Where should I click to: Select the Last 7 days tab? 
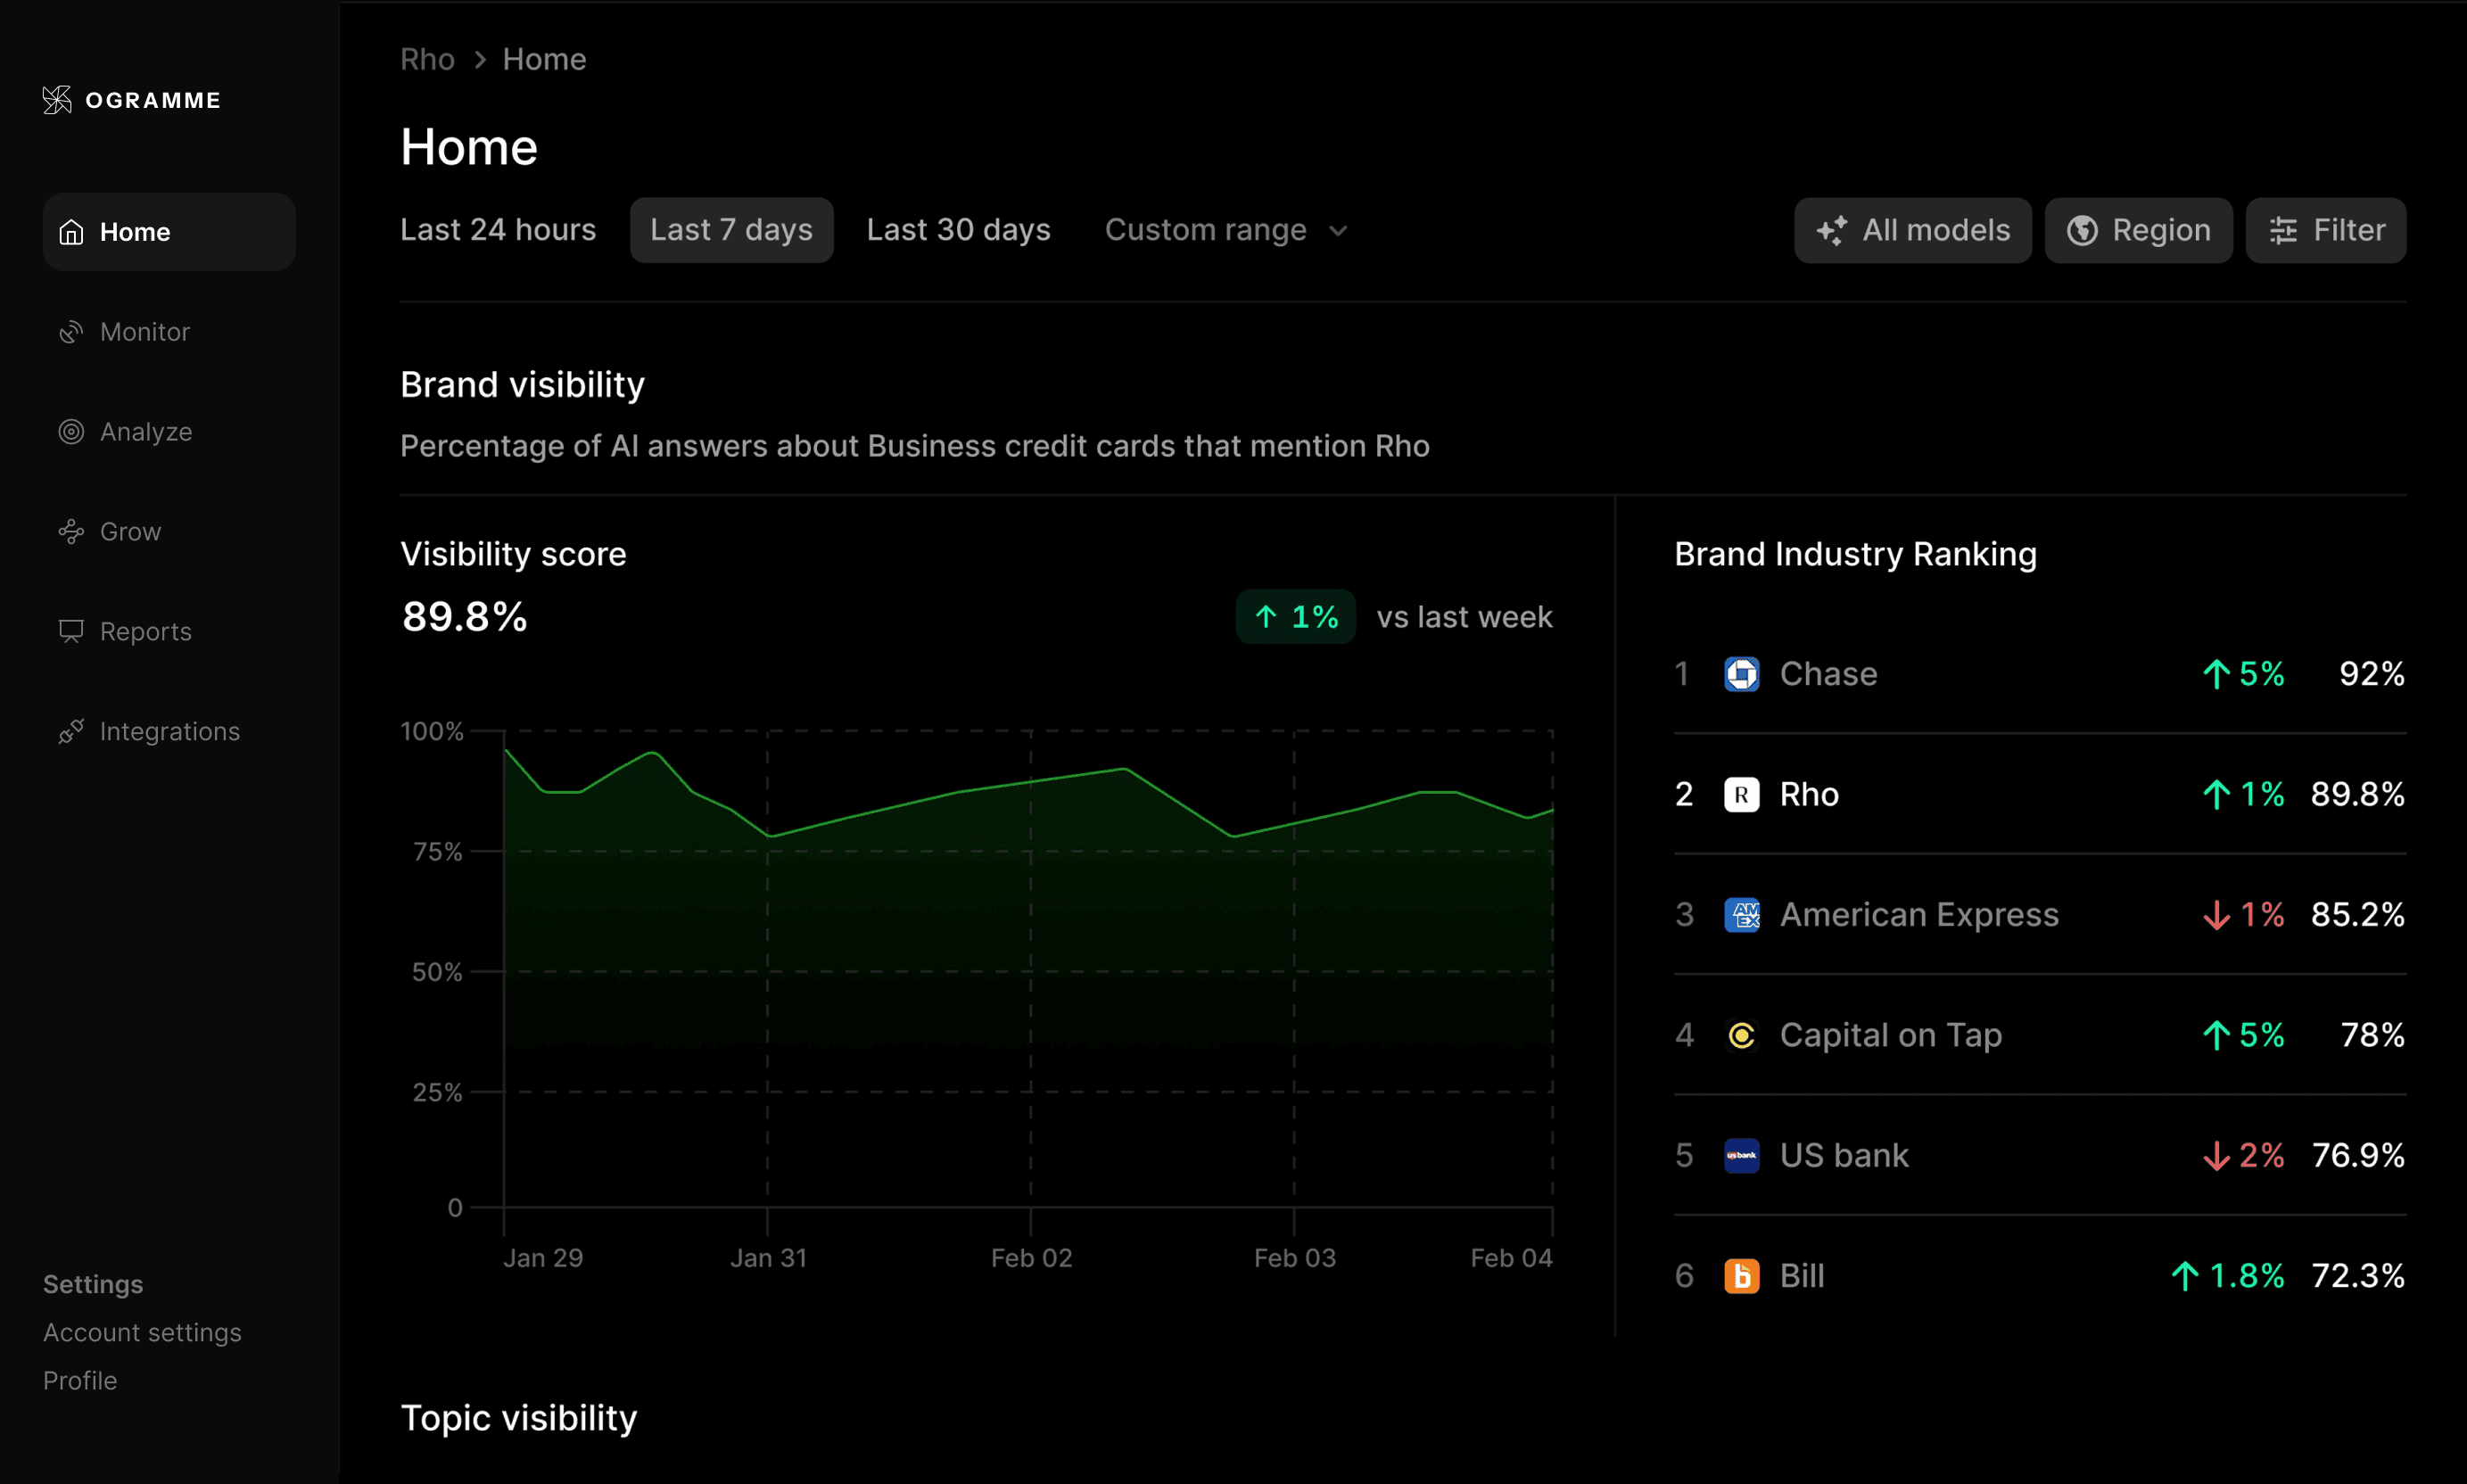(731, 231)
